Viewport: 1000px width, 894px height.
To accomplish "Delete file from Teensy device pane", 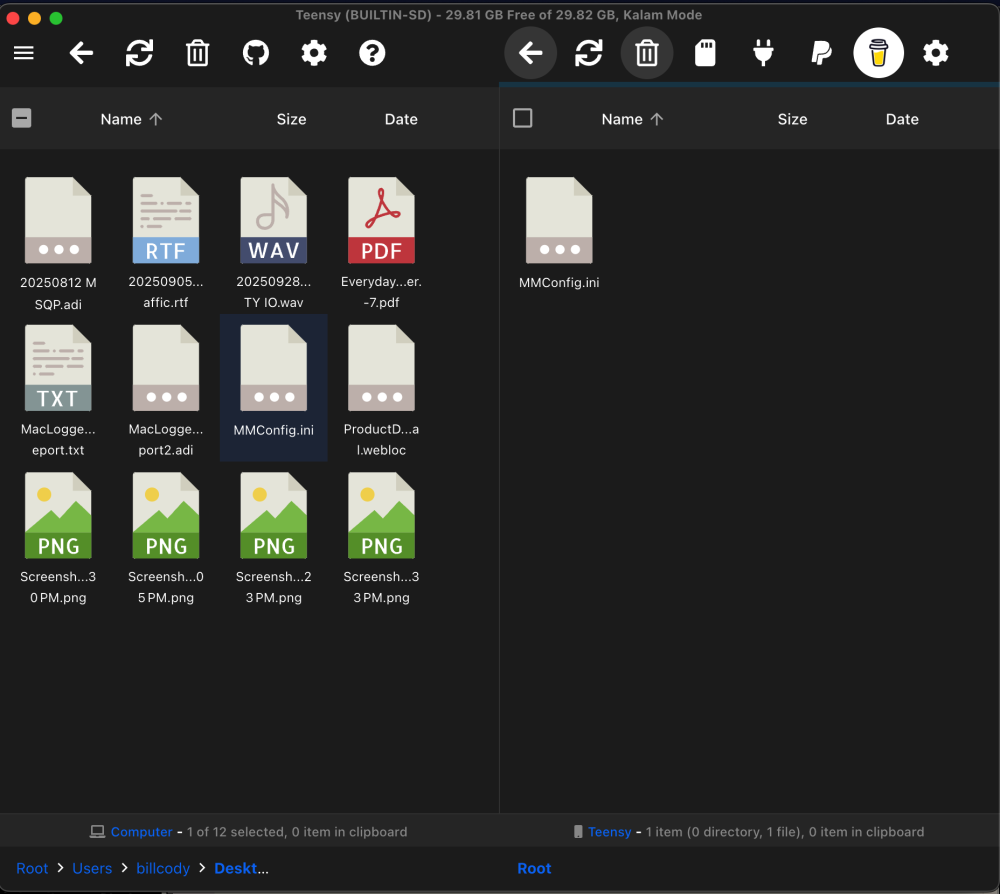I will click(x=647, y=53).
